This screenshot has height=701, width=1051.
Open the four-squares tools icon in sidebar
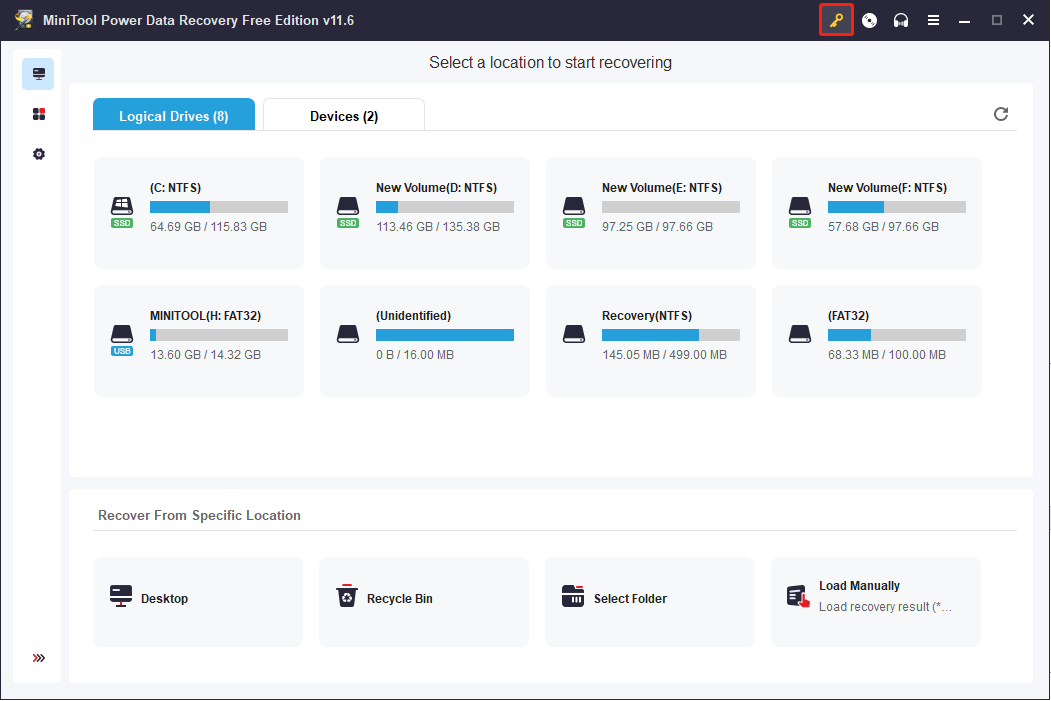coord(39,114)
